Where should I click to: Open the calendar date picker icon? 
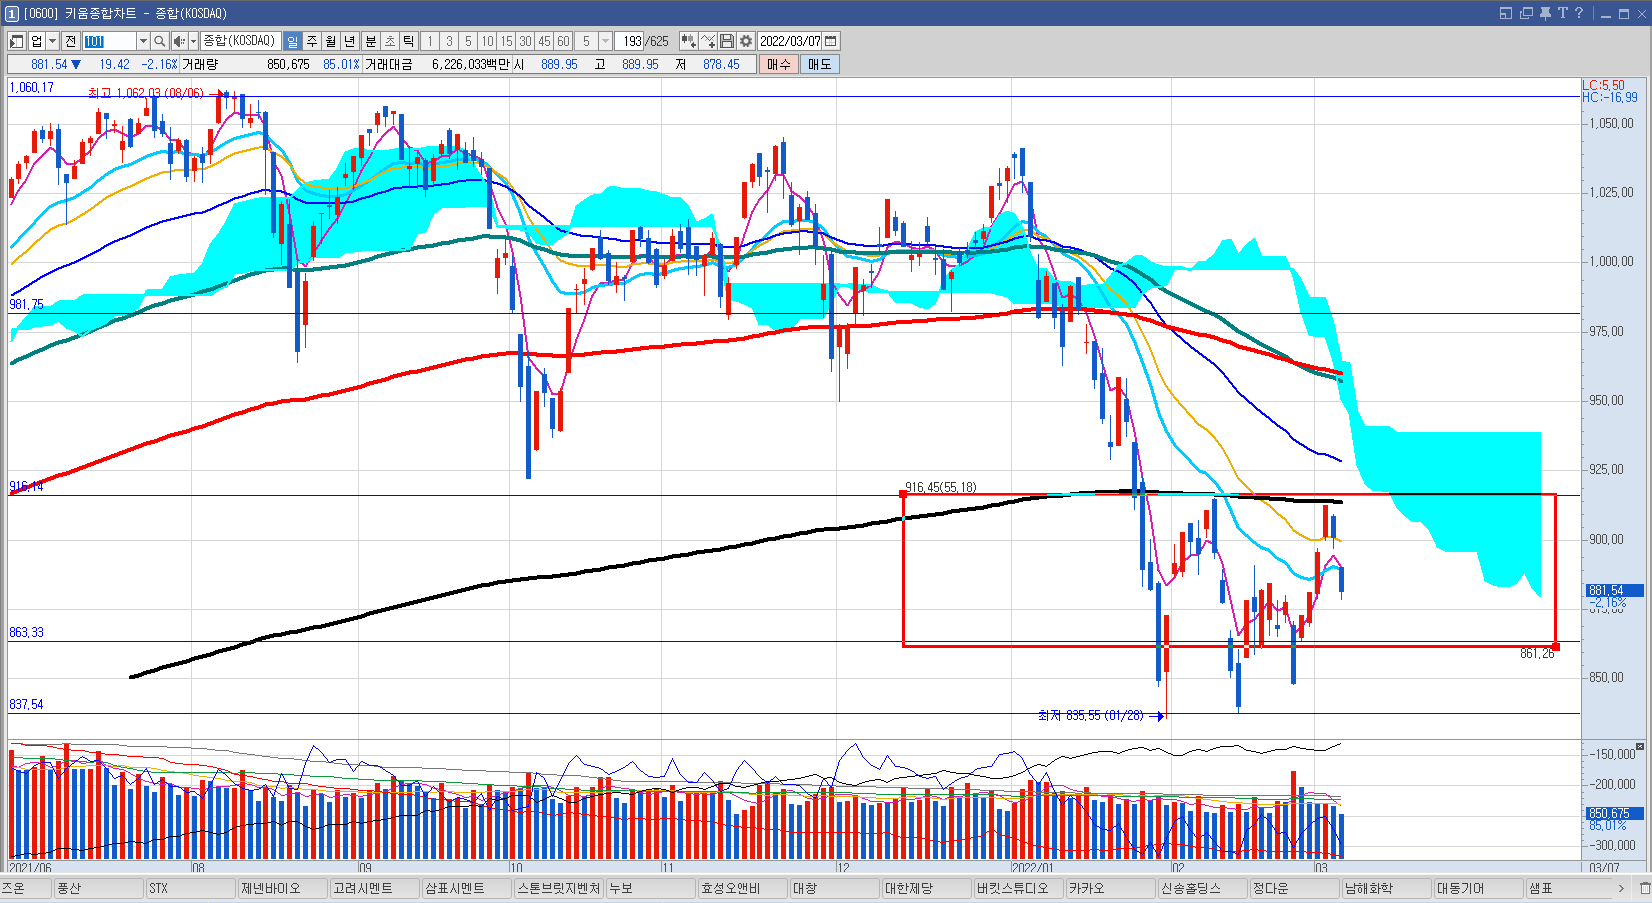click(x=831, y=41)
